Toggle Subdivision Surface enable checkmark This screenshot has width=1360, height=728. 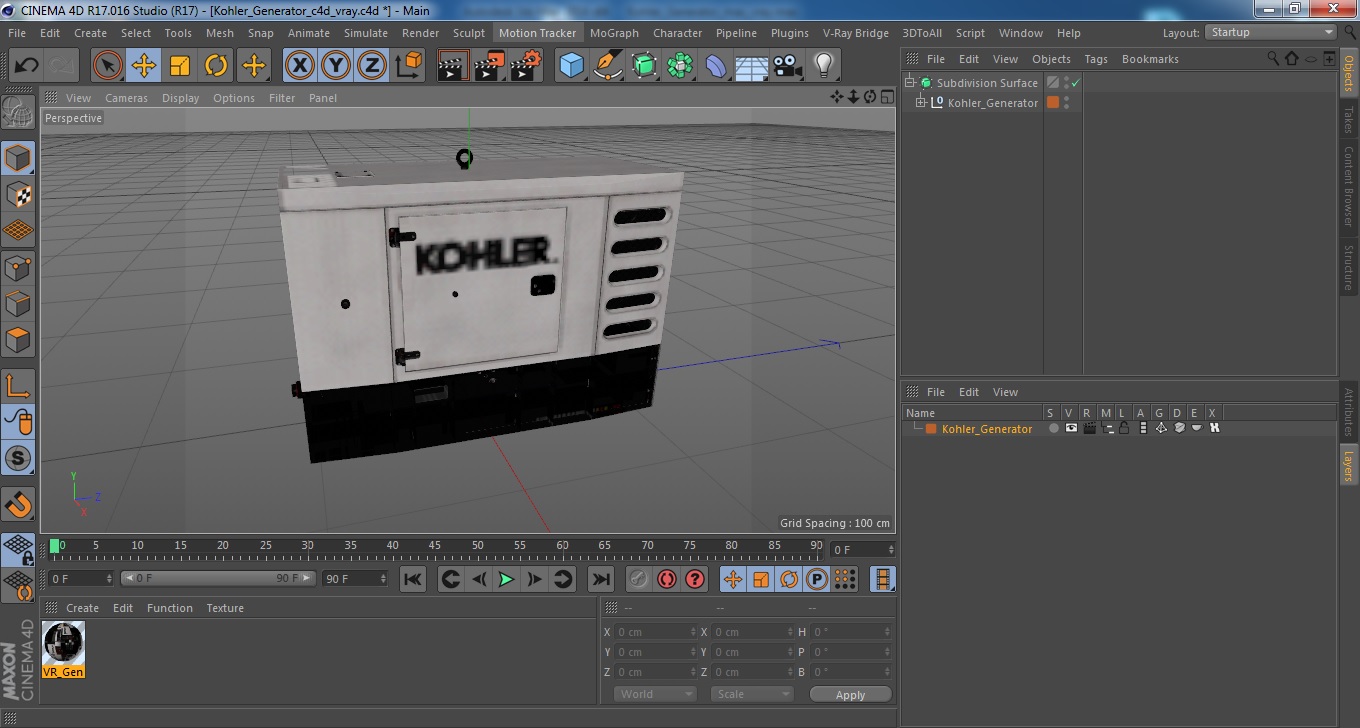point(1075,83)
